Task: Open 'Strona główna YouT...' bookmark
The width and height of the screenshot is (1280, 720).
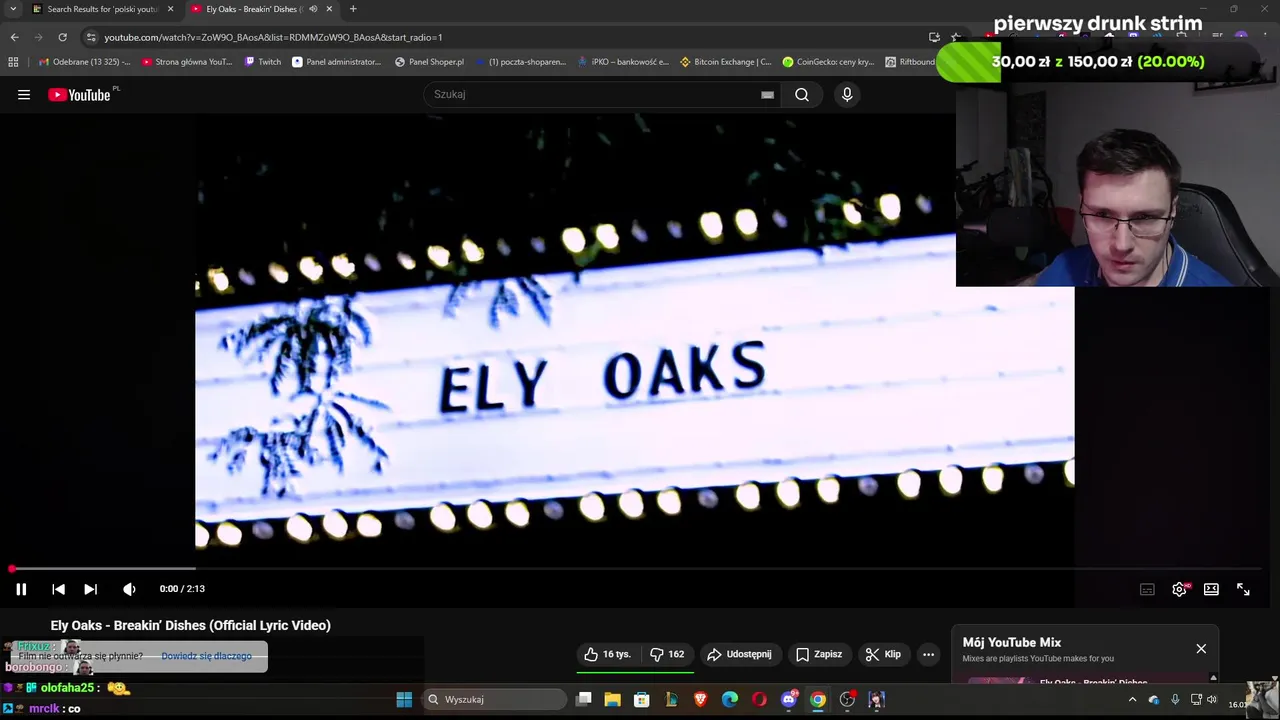Action: point(187,62)
